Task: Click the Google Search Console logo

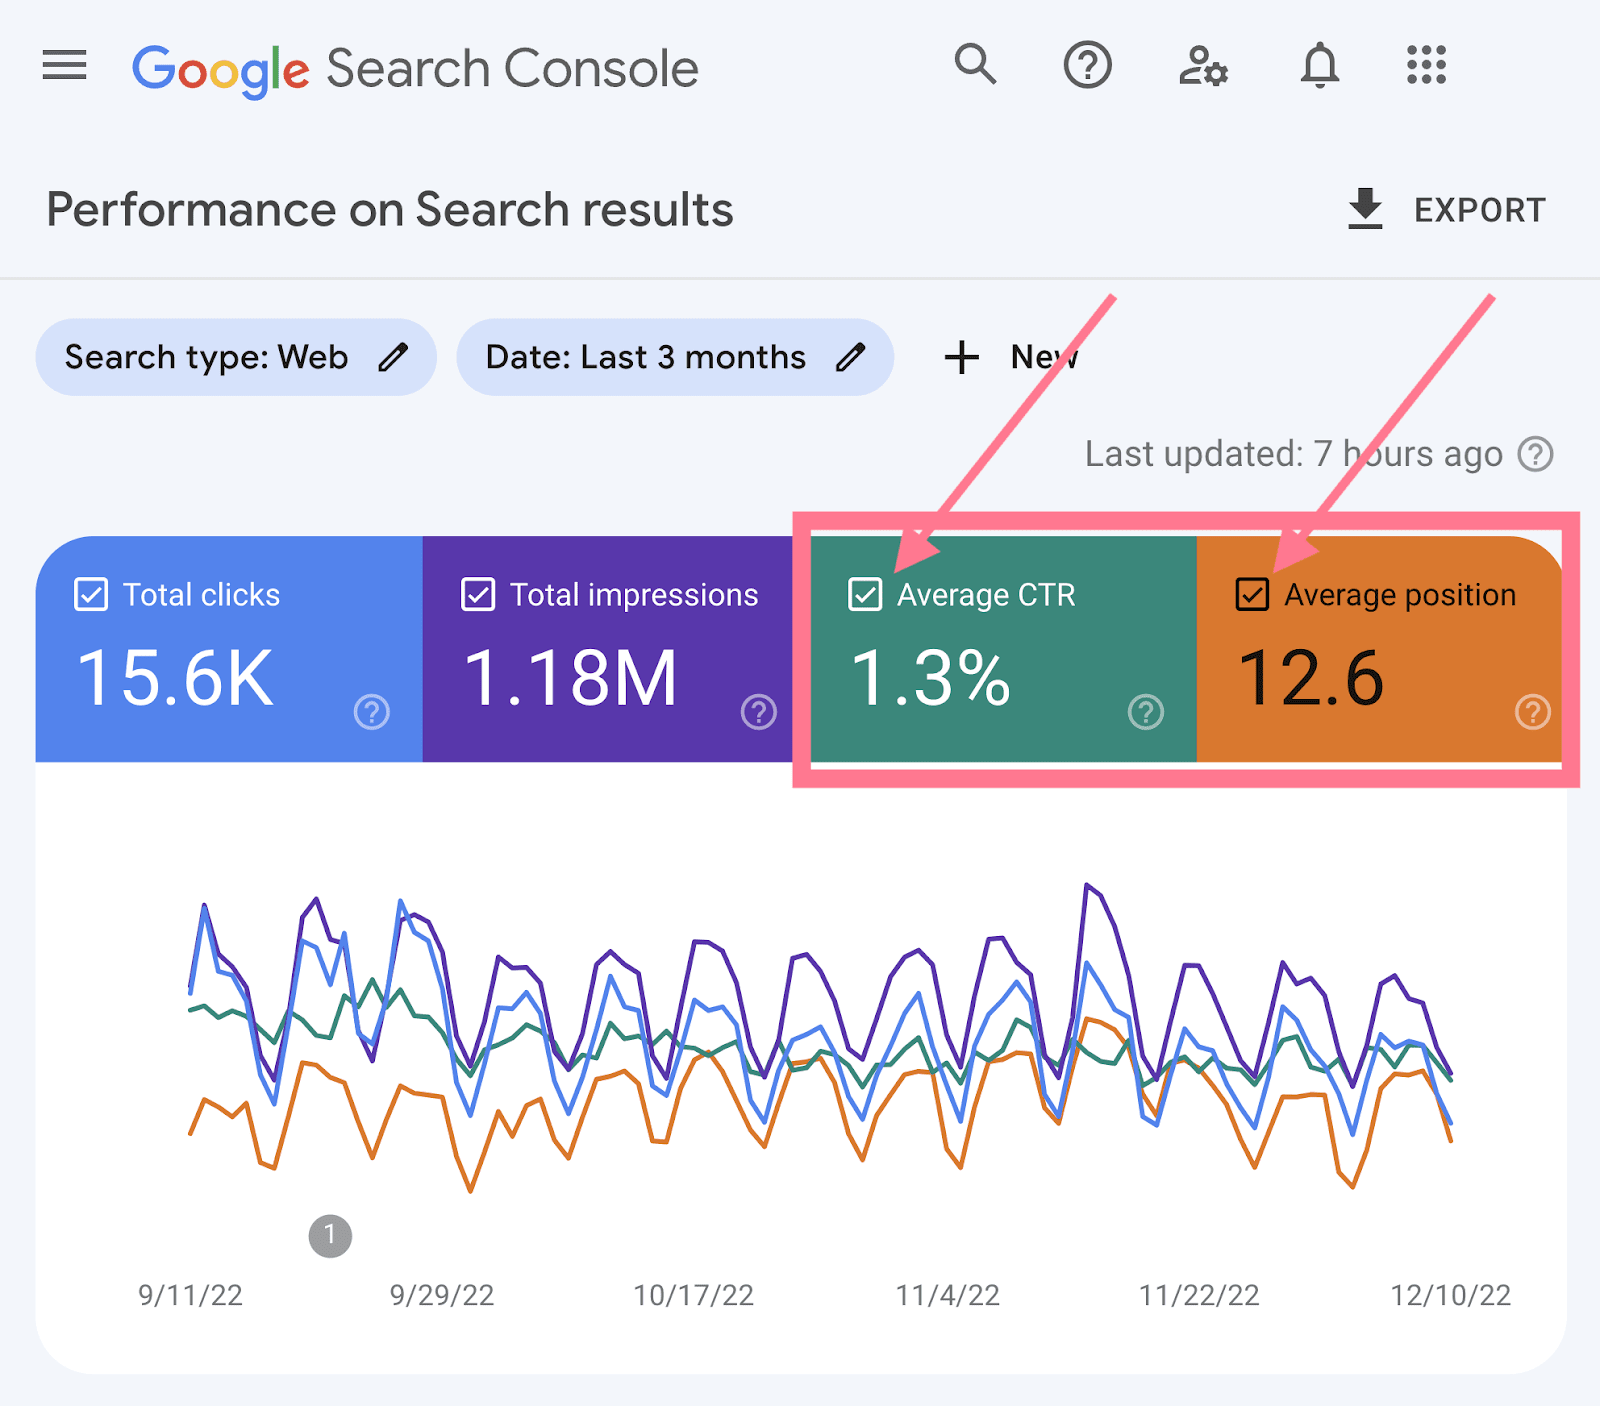Action: pos(416,67)
